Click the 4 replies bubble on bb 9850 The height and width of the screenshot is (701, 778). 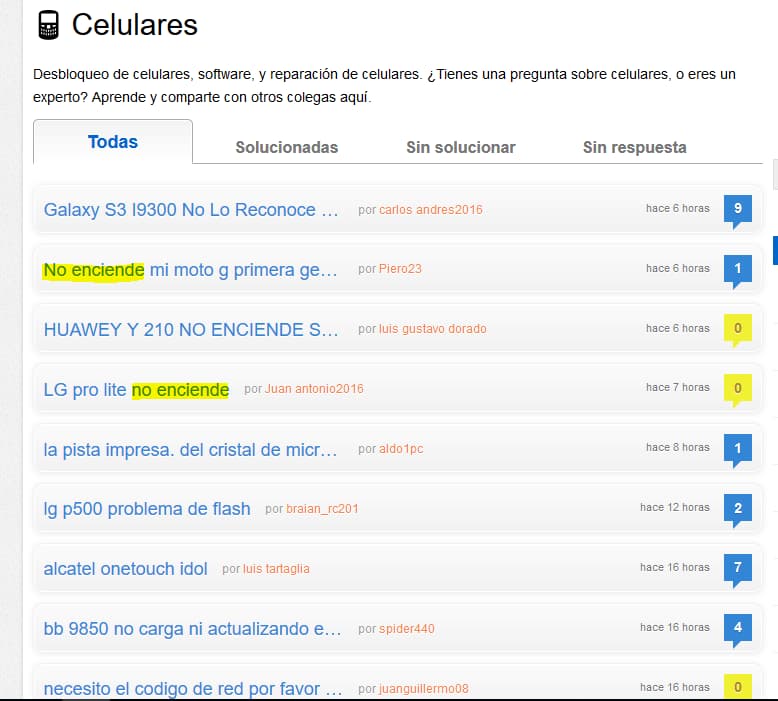(738, 628)
